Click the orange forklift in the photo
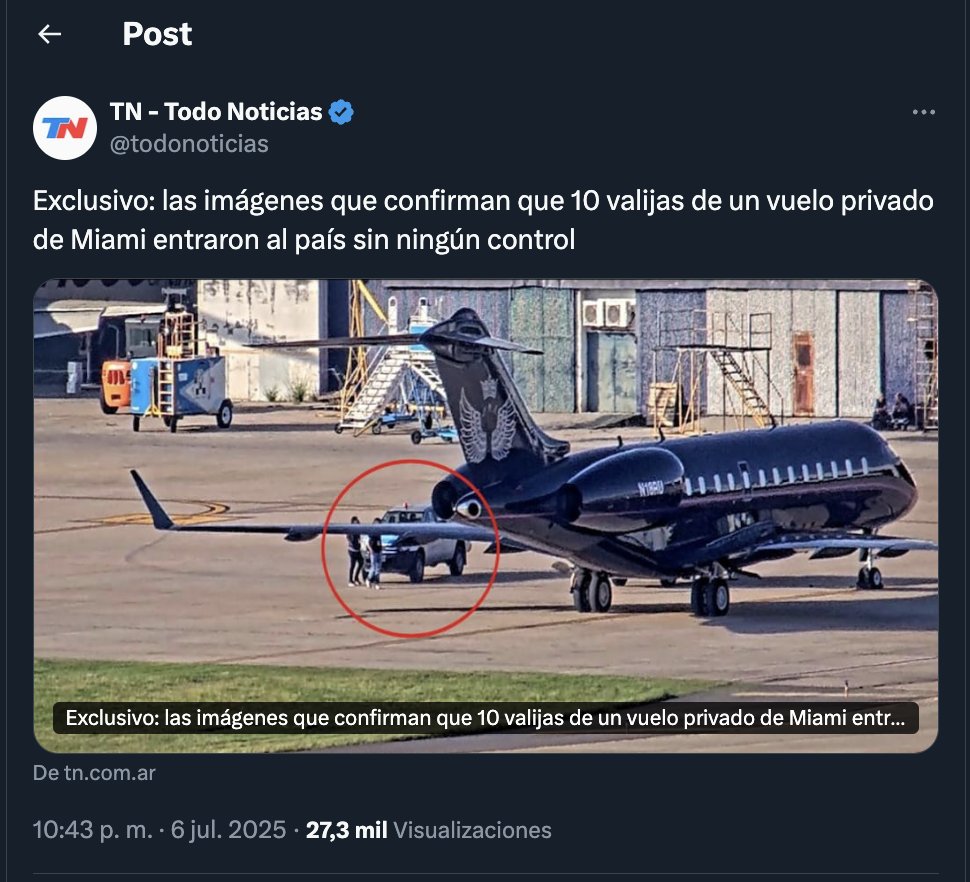This screenshot has width=970, height=882. (x=116, y=385)
